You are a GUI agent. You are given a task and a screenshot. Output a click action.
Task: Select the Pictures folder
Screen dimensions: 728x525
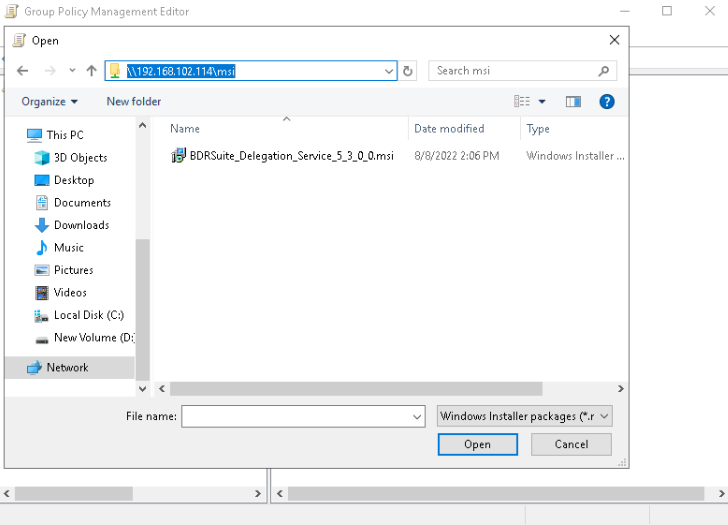73,270
